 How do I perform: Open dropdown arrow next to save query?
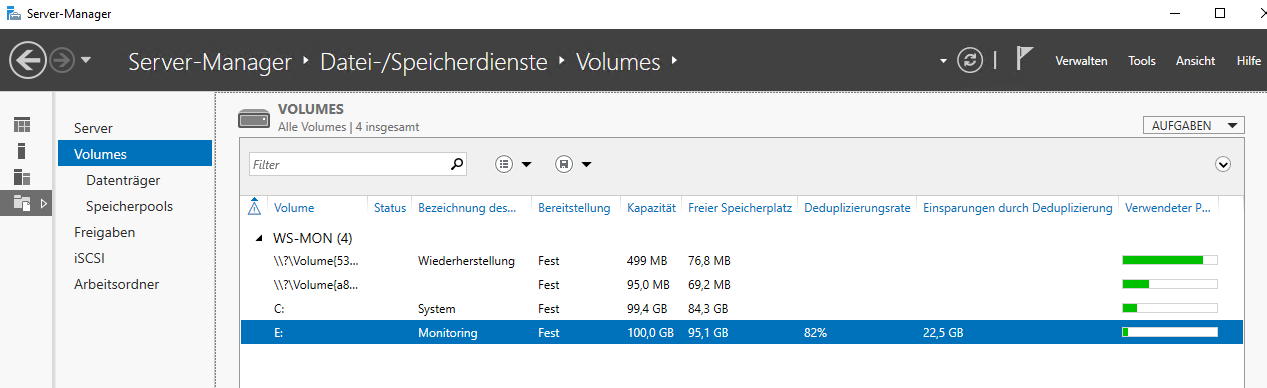pos(586,165)
